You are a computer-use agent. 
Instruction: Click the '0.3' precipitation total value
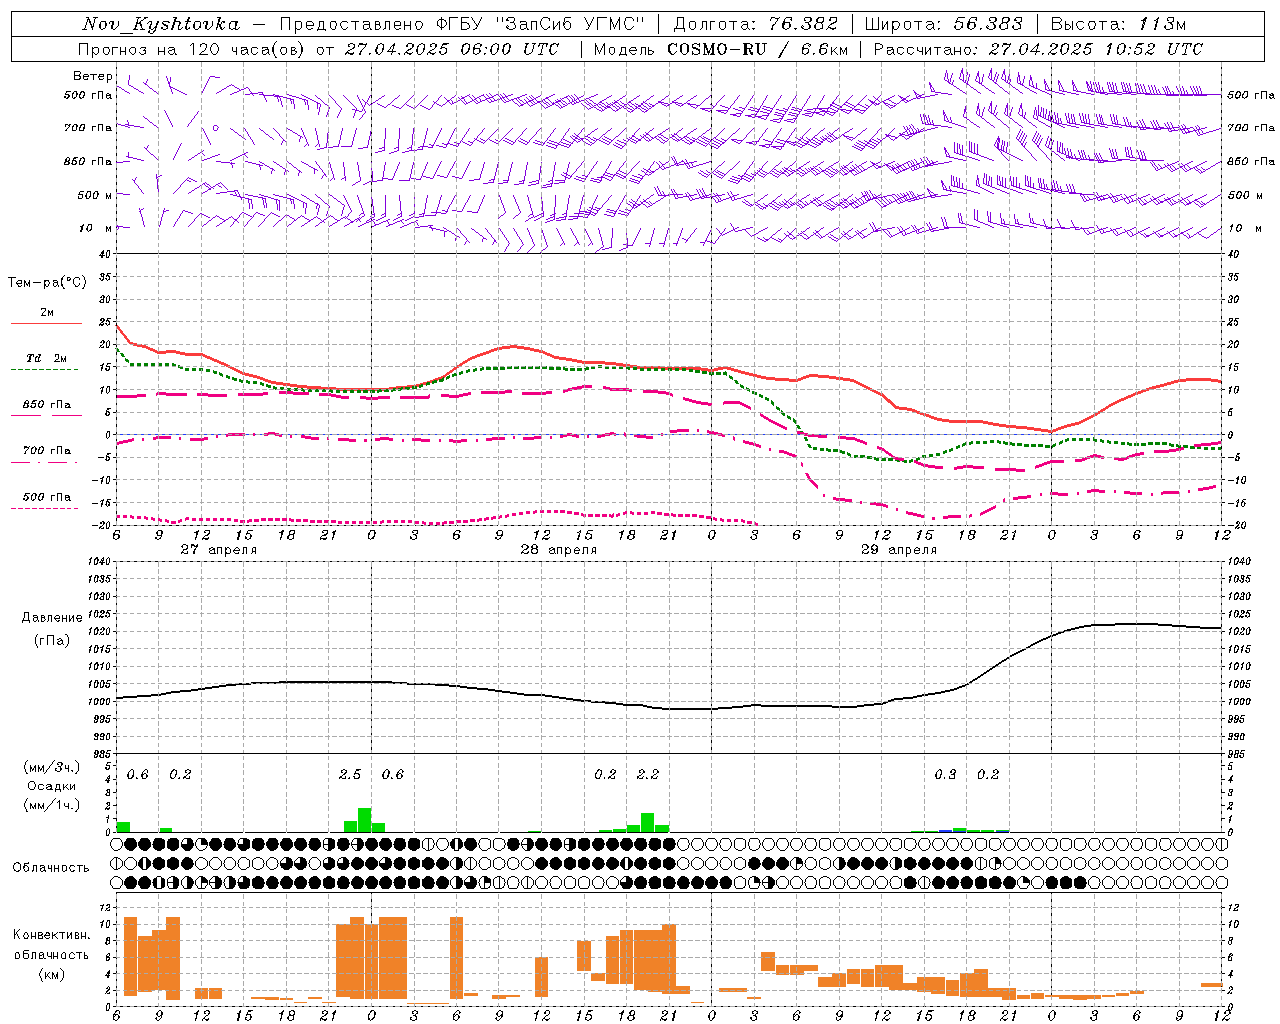(945, 775)
